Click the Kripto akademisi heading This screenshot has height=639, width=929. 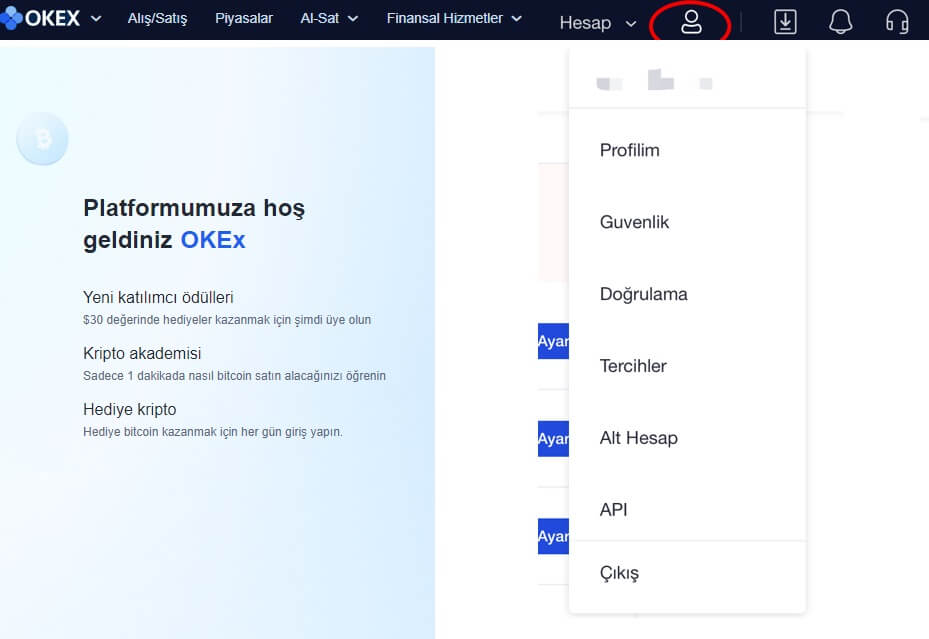142,354
